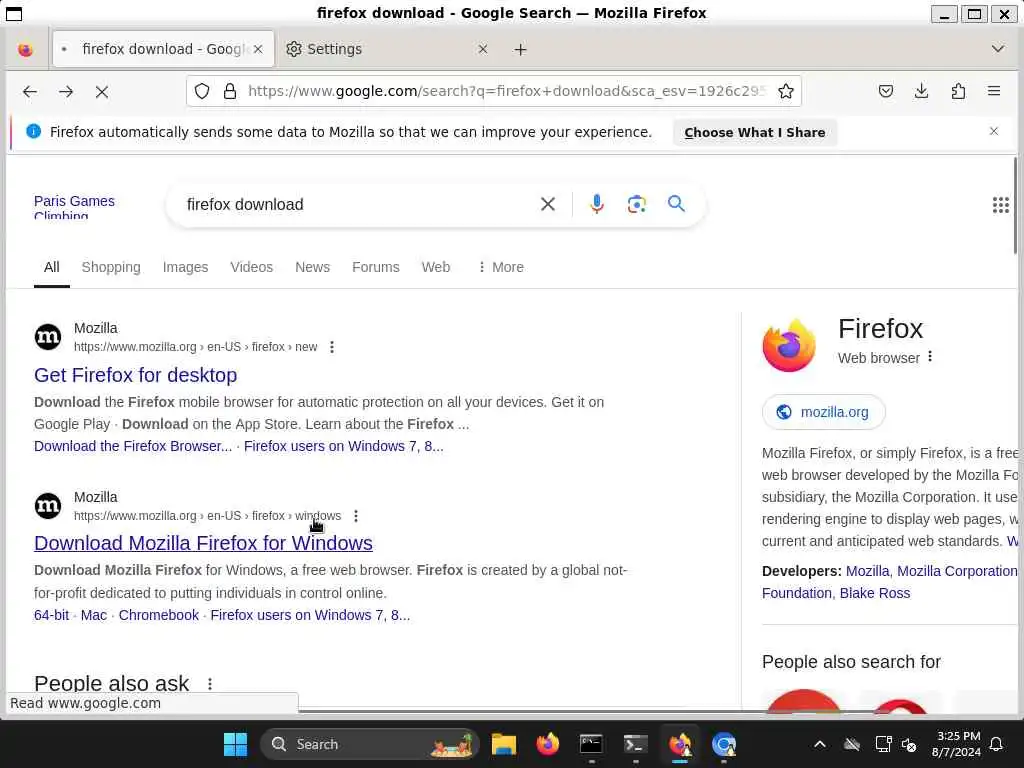Viewport: 1024px width, 768px height.
Task: Switch to Web results
Action: (x=436, y=267)
